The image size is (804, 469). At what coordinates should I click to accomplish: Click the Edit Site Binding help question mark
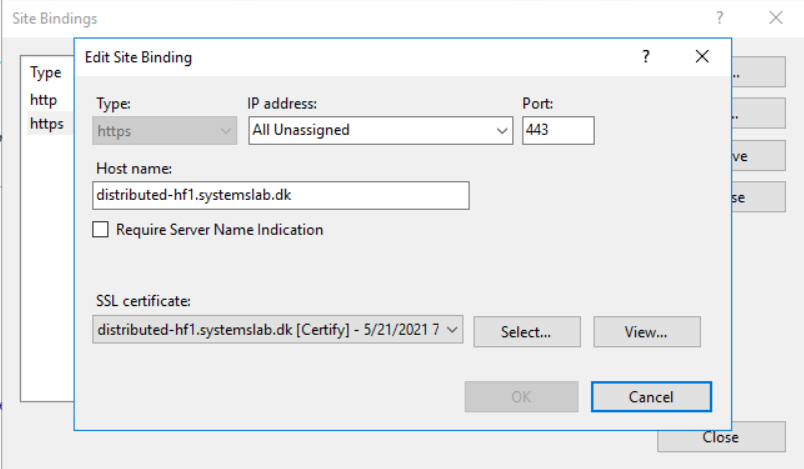tap(646, 57)
